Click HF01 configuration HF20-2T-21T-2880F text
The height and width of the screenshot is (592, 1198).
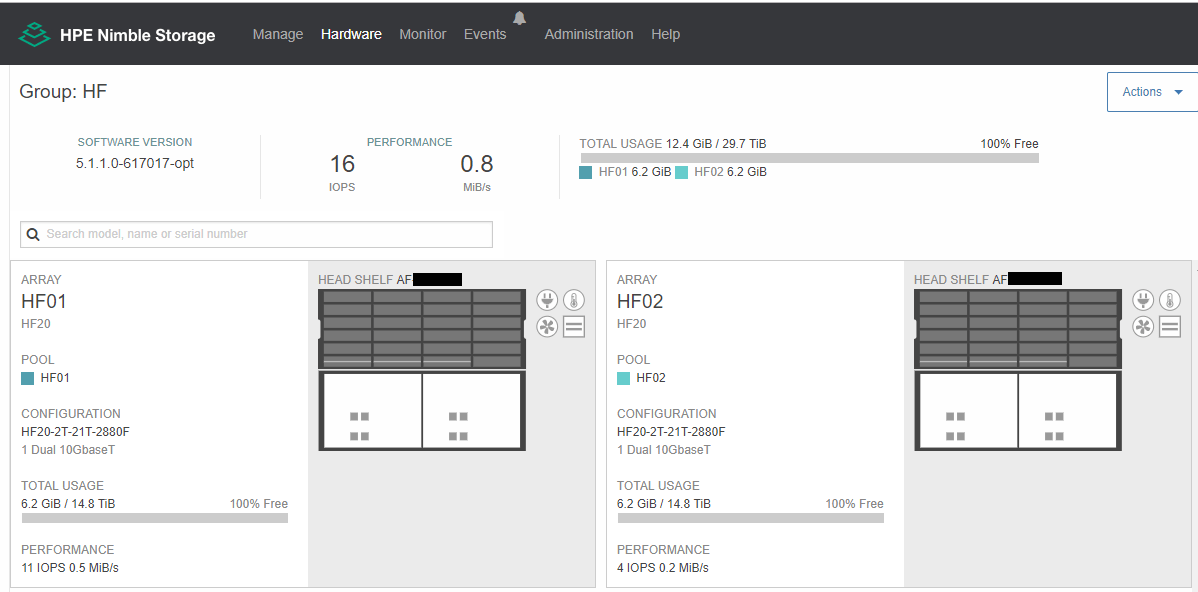click(x=76, y=432)
